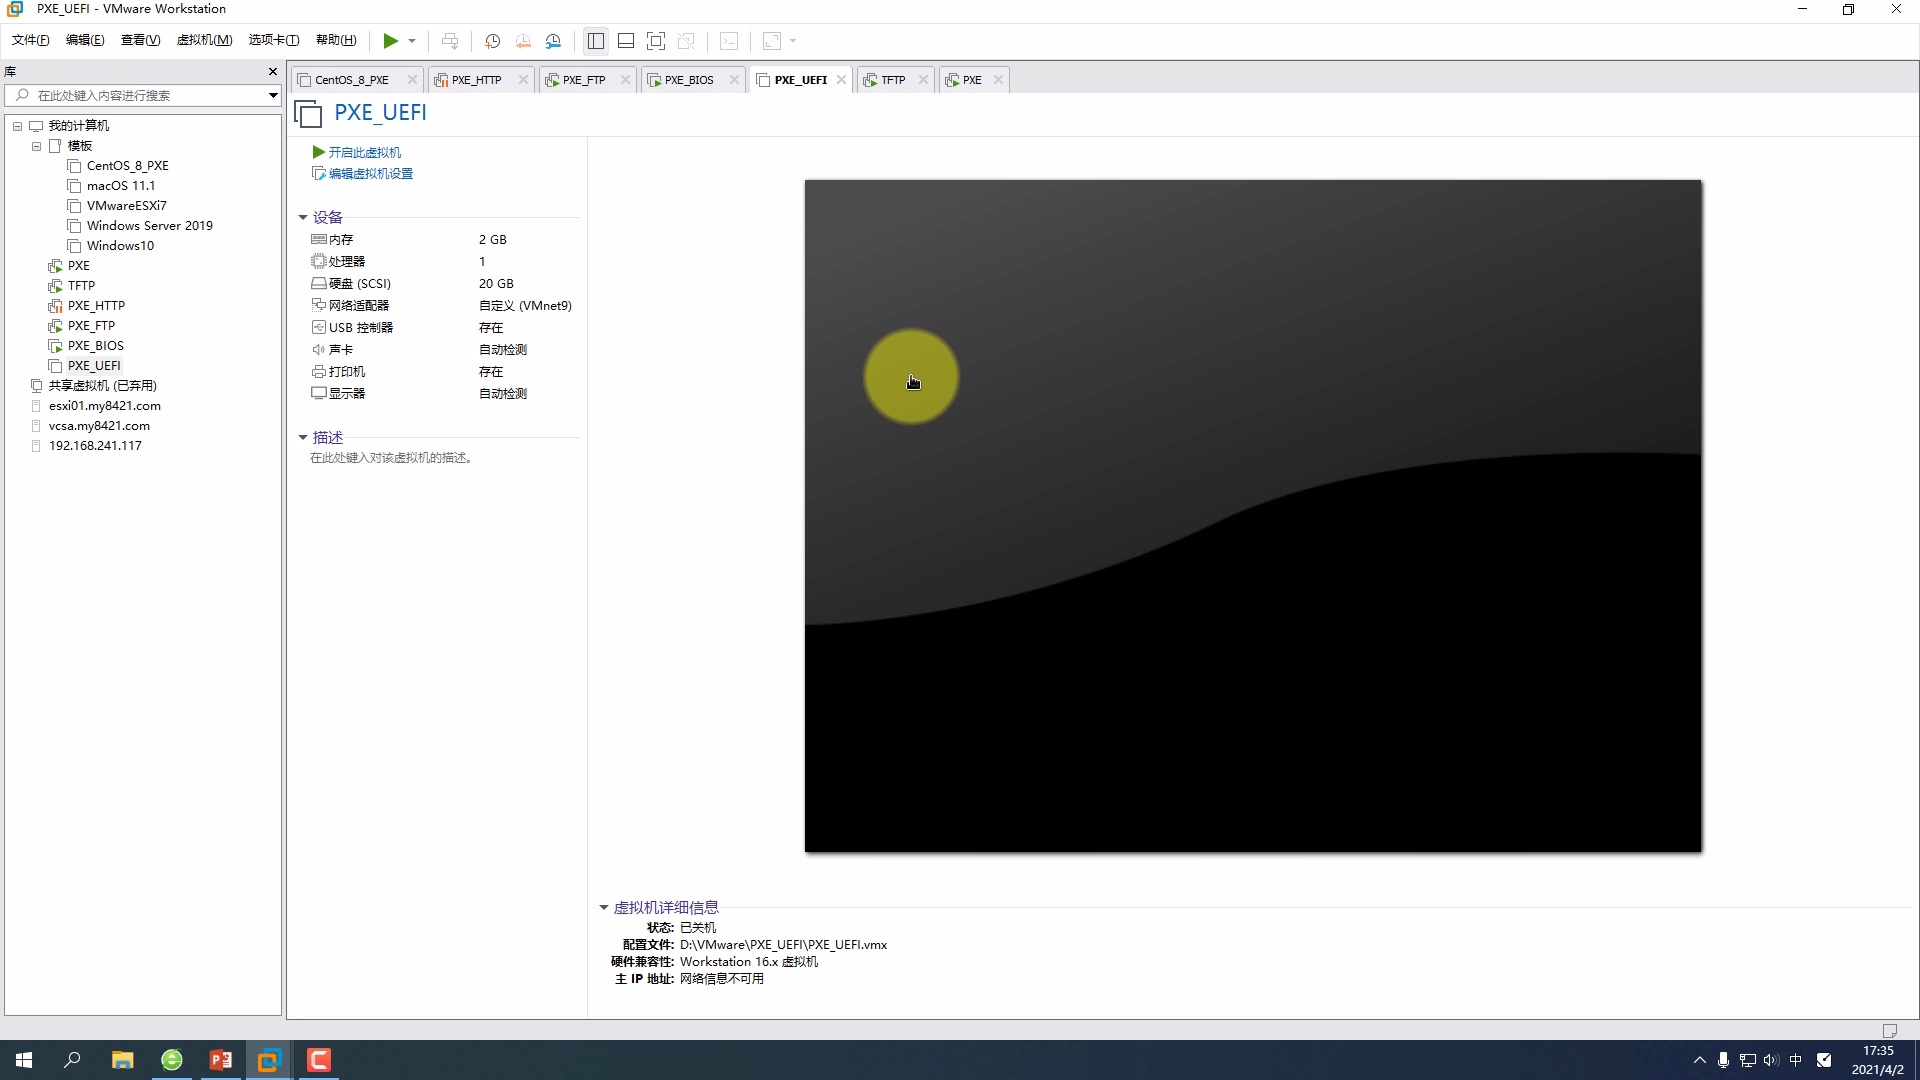The width and height of the screenshot is (1920, 1080).
Task: Enter full screen mode
Action: [x=656, y=41]
